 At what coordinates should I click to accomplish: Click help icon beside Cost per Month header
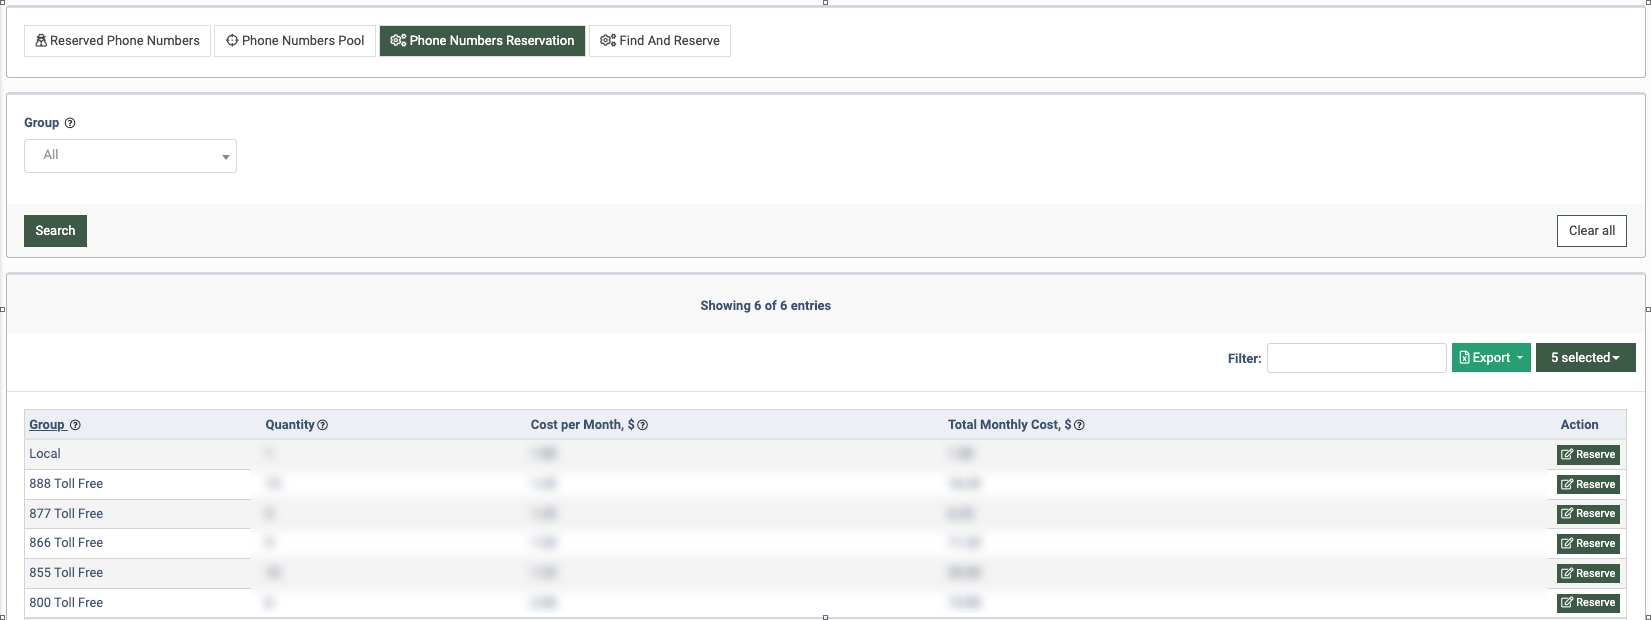click(643, 425)
